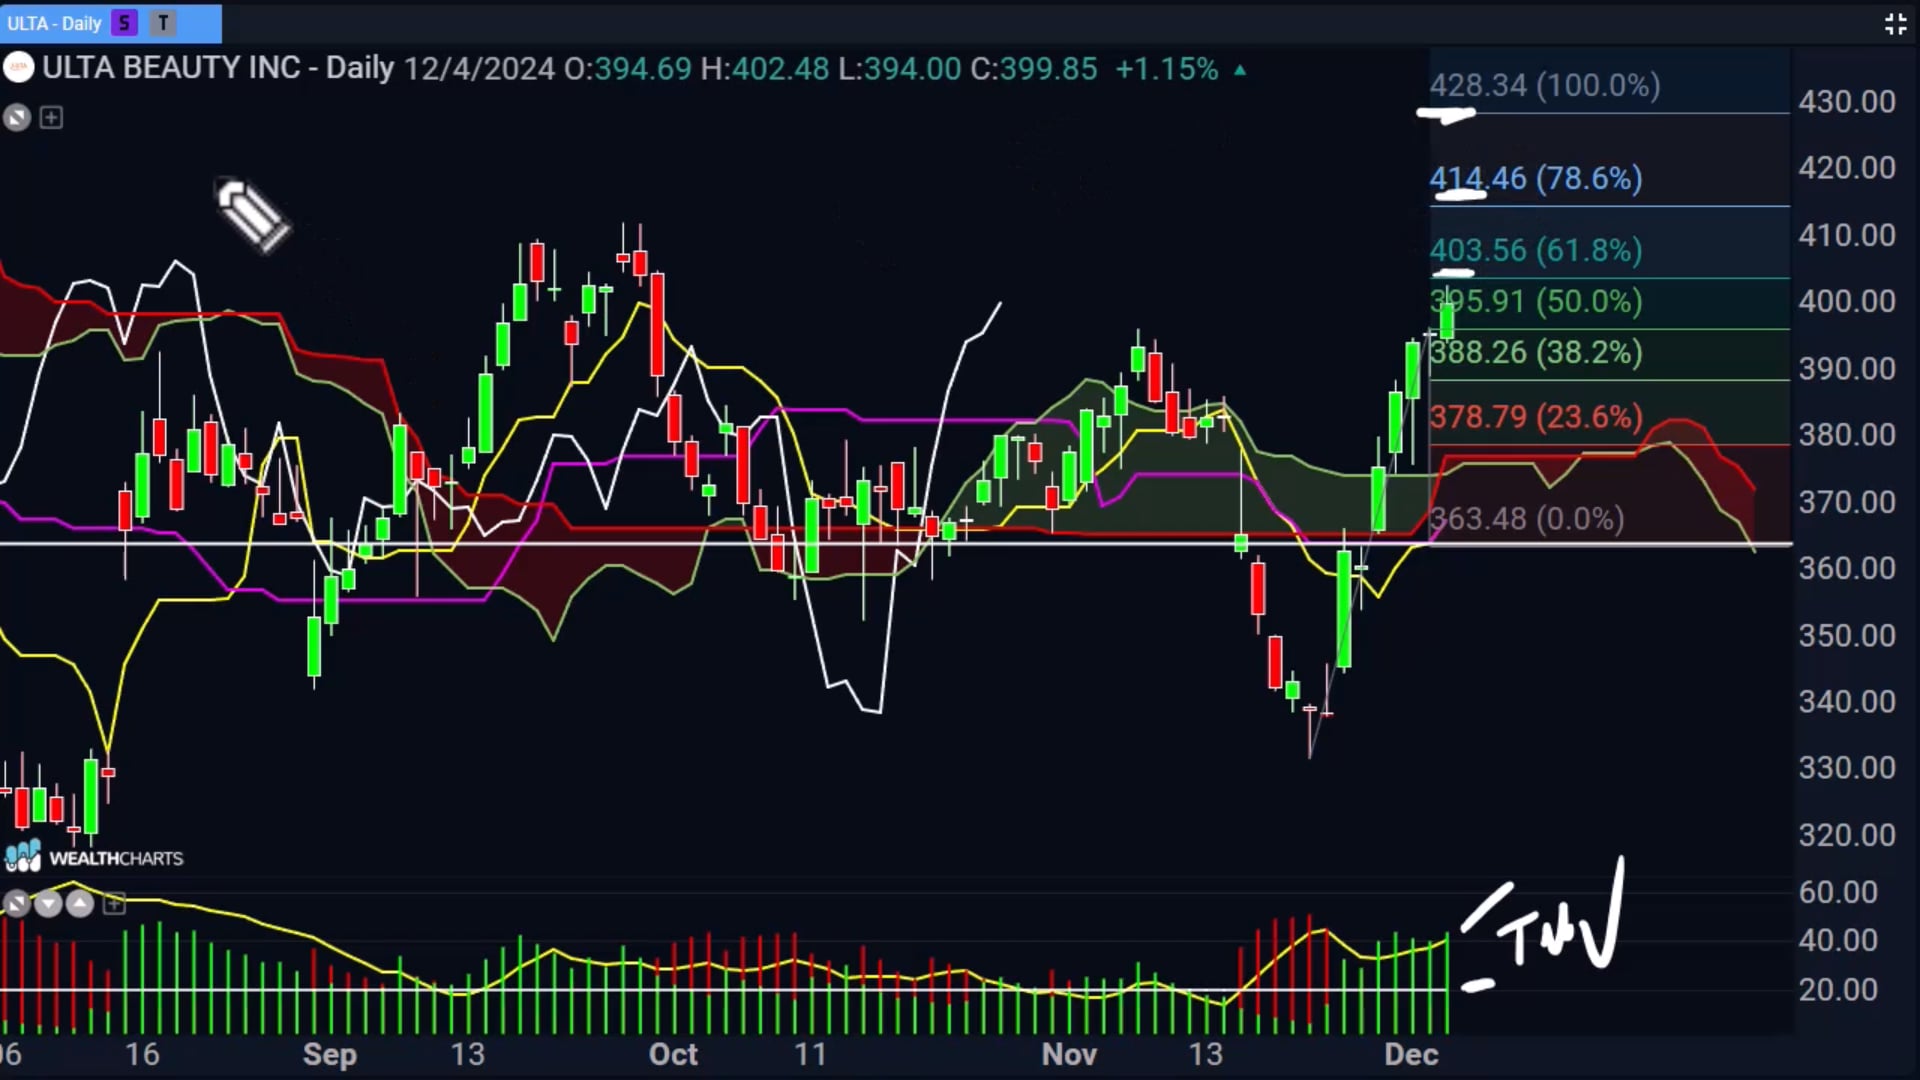Click the 360.00 price axis label
The height and width of the screenshot is (1080, 1920).
(1847, 568)
